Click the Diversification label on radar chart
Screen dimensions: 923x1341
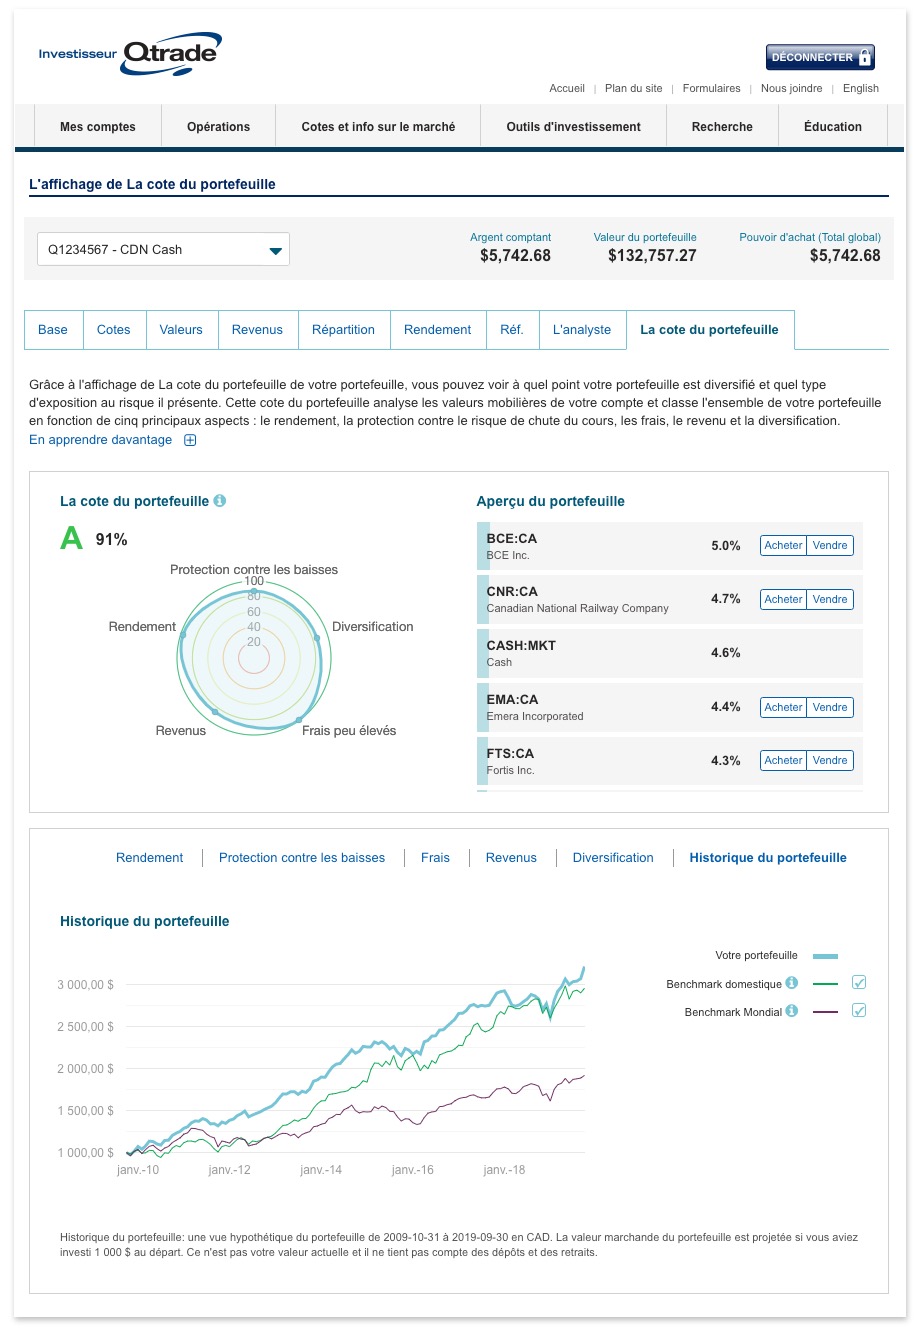(372, 627)
